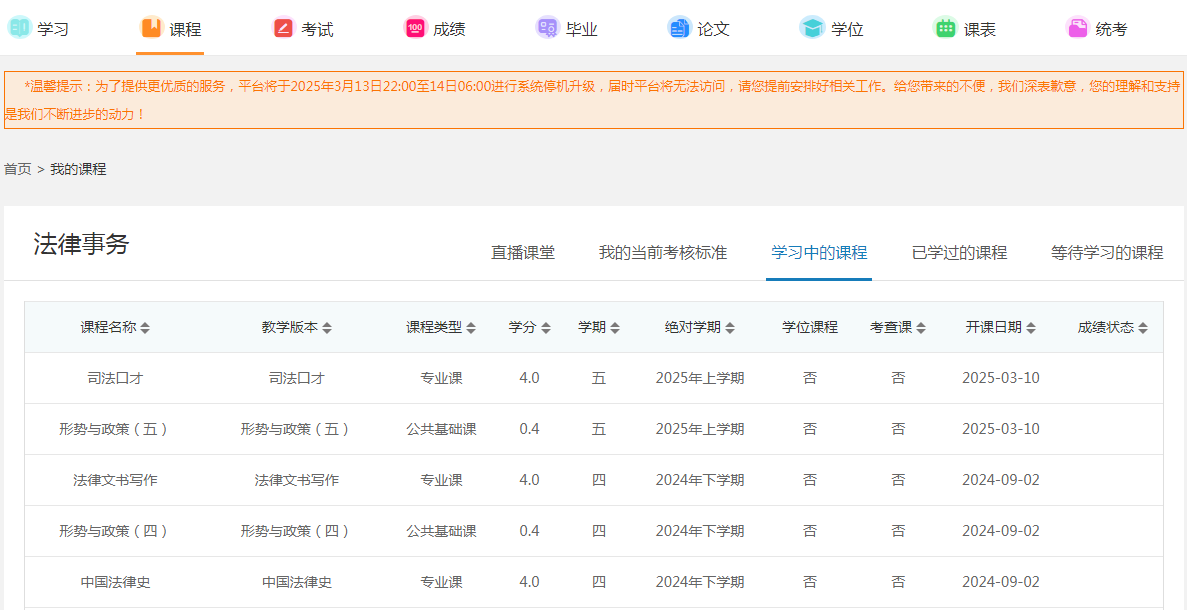1187x610 pixels.
Task: Open 等待学习的课程 tab
Action: [x=1107, y=253]
